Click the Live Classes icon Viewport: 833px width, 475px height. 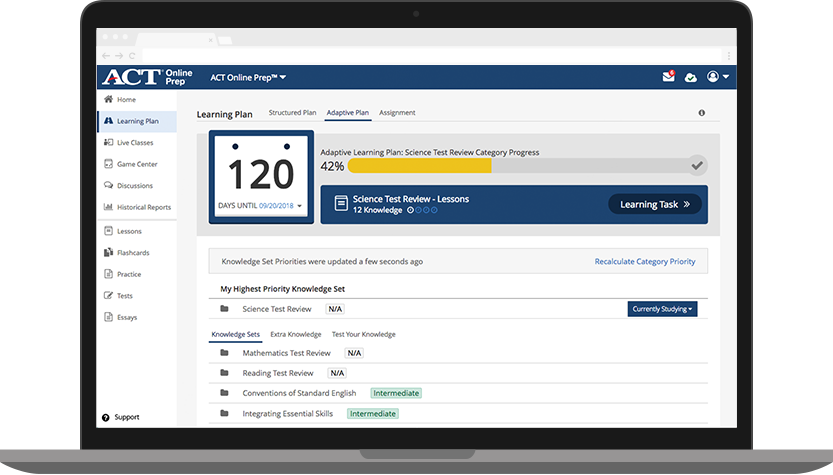pyautogui.click(x=108, y=142)
